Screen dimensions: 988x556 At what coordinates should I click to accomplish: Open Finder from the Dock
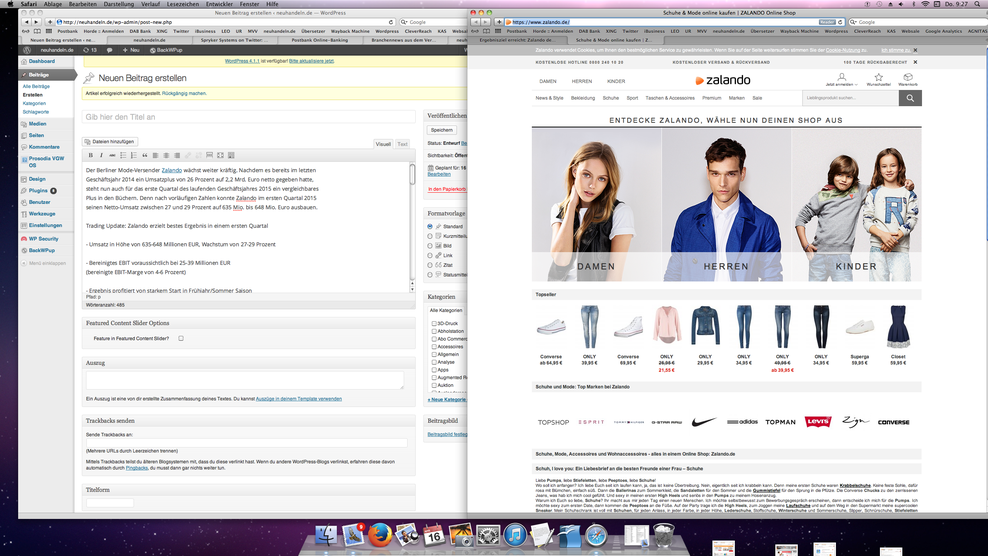click(326, 535)
